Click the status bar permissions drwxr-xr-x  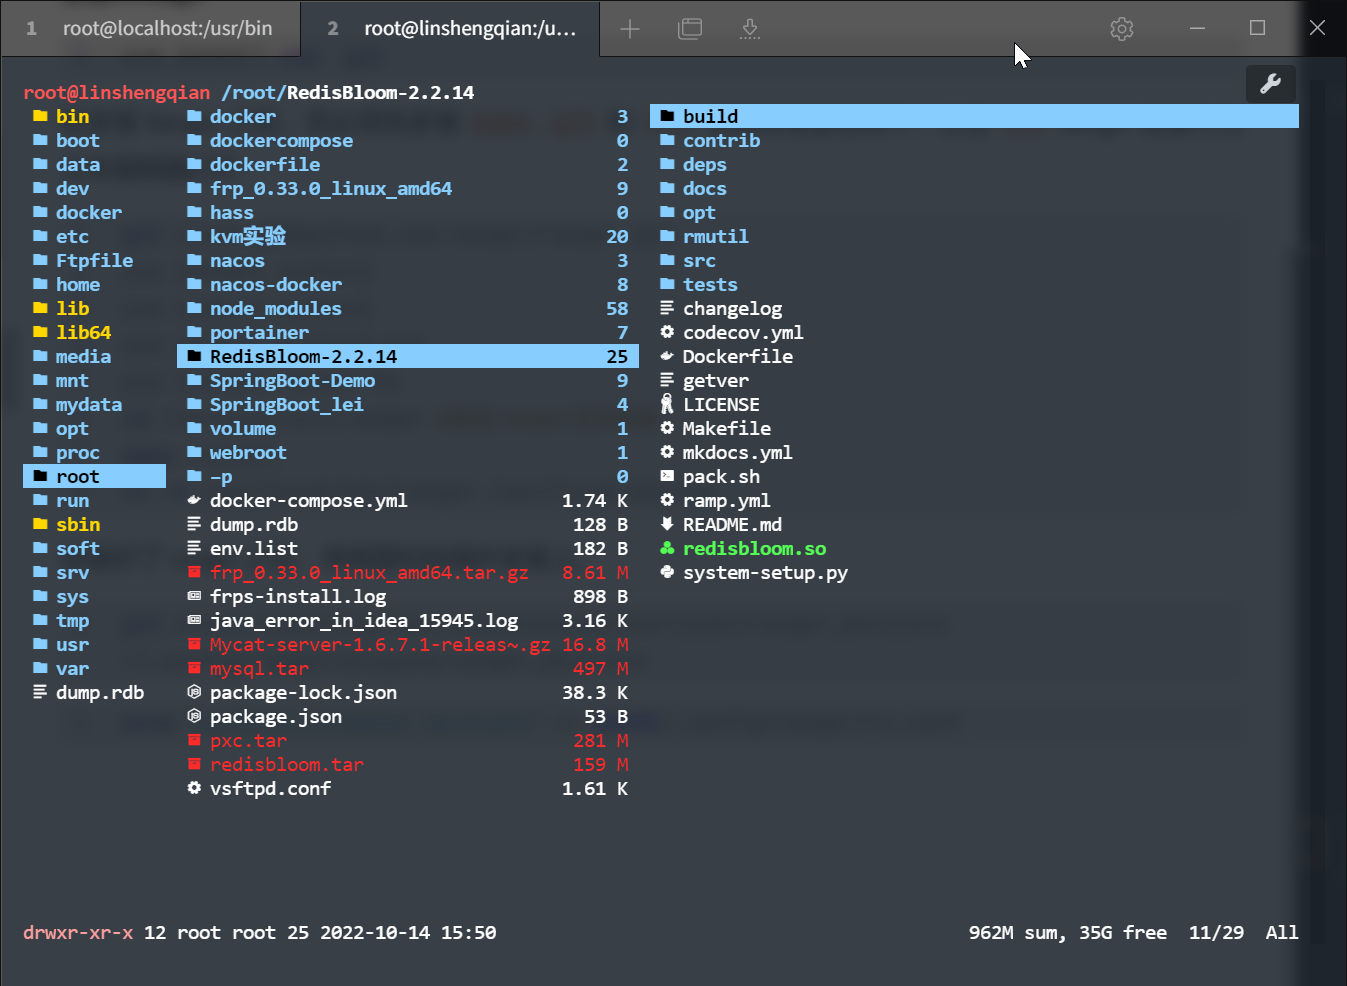78,932
